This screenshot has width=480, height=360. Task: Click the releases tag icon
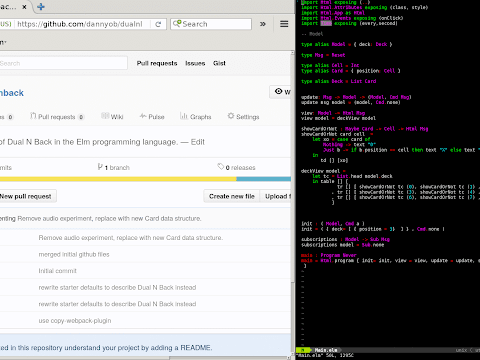[221, 166]
